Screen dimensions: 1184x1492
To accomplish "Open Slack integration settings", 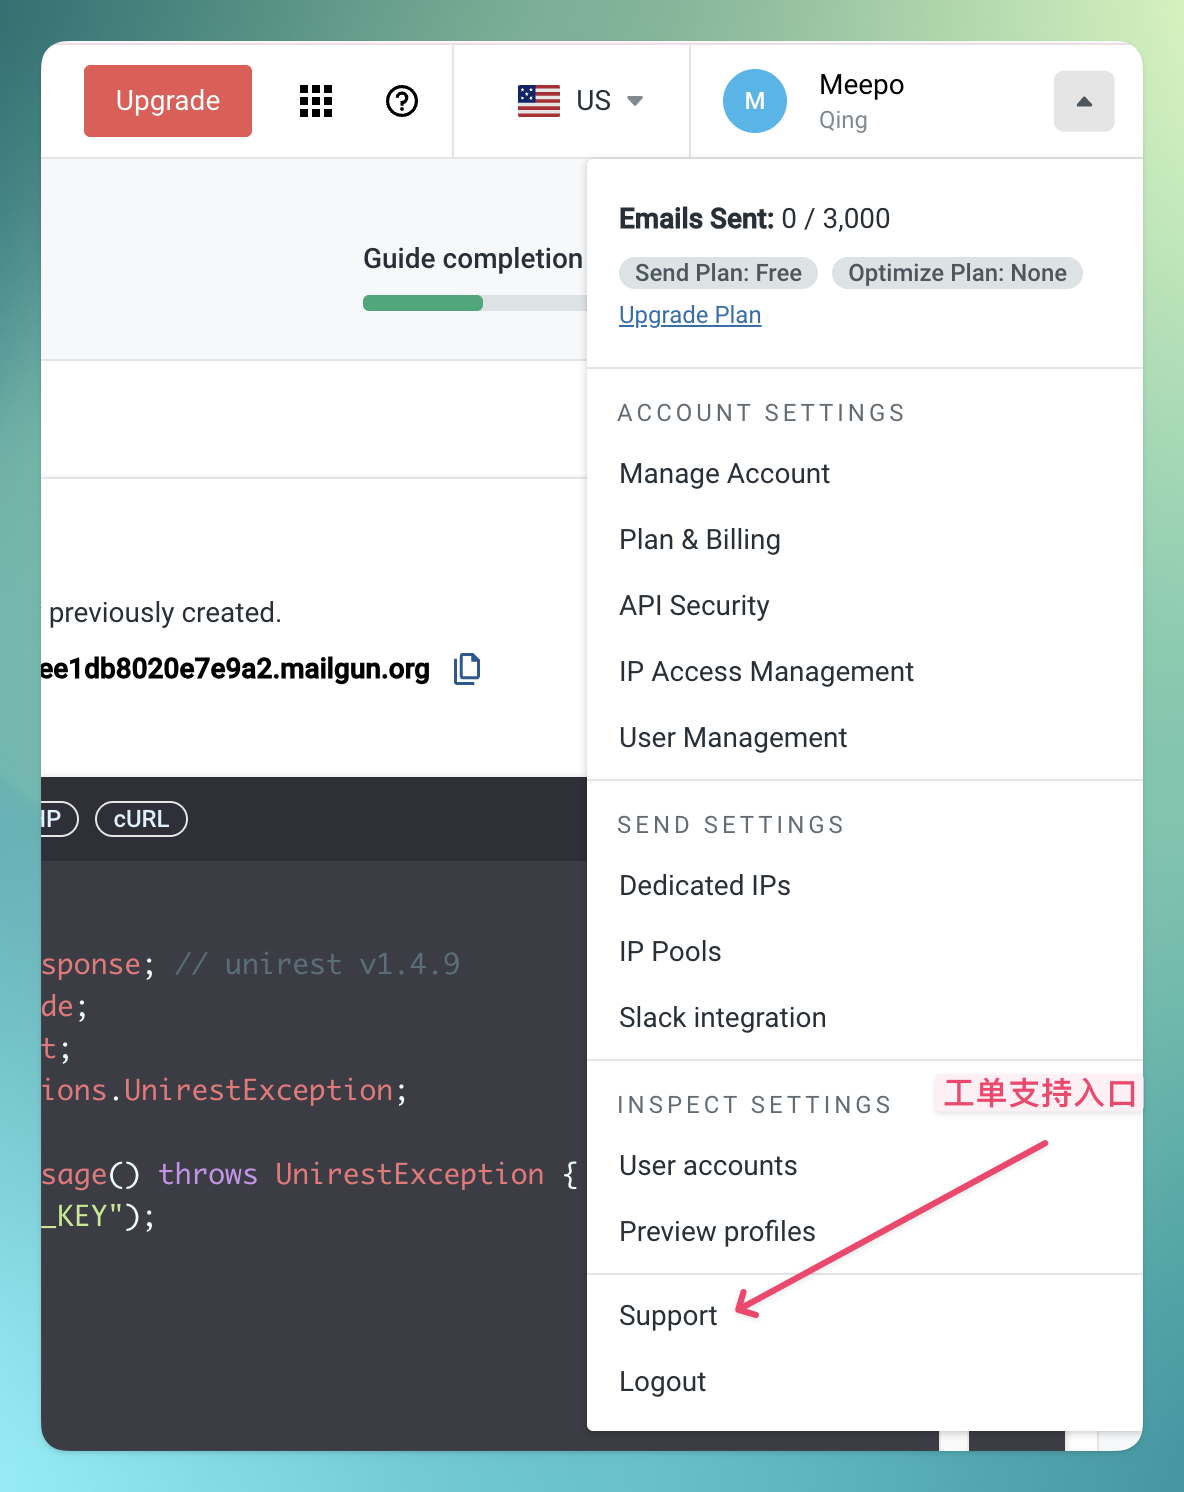I will coord(722,1018).
